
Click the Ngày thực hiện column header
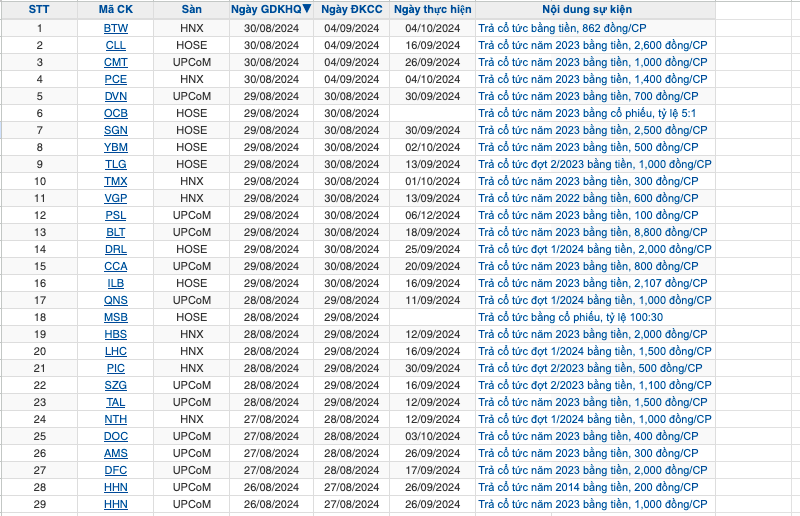point(433,9)
